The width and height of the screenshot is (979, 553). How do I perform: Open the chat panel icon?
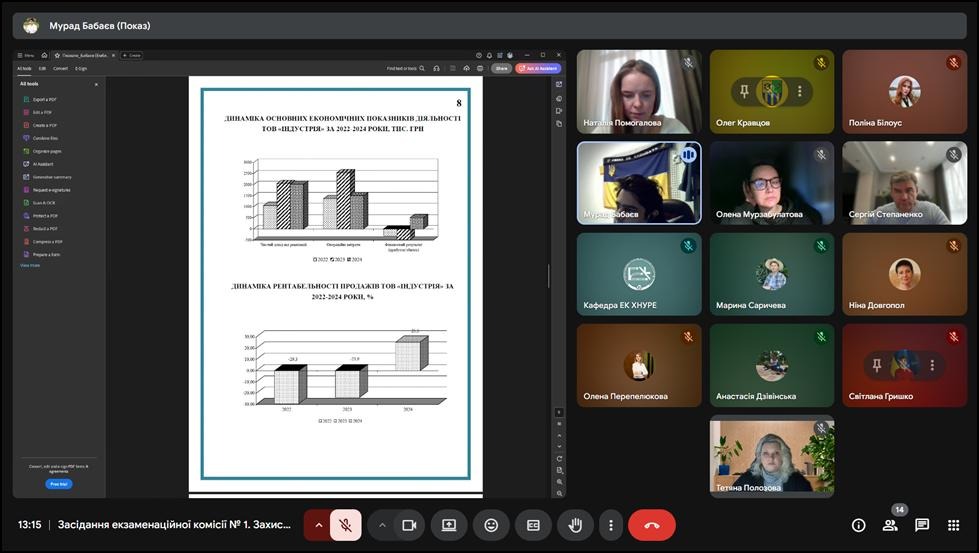tap(922, 525)
